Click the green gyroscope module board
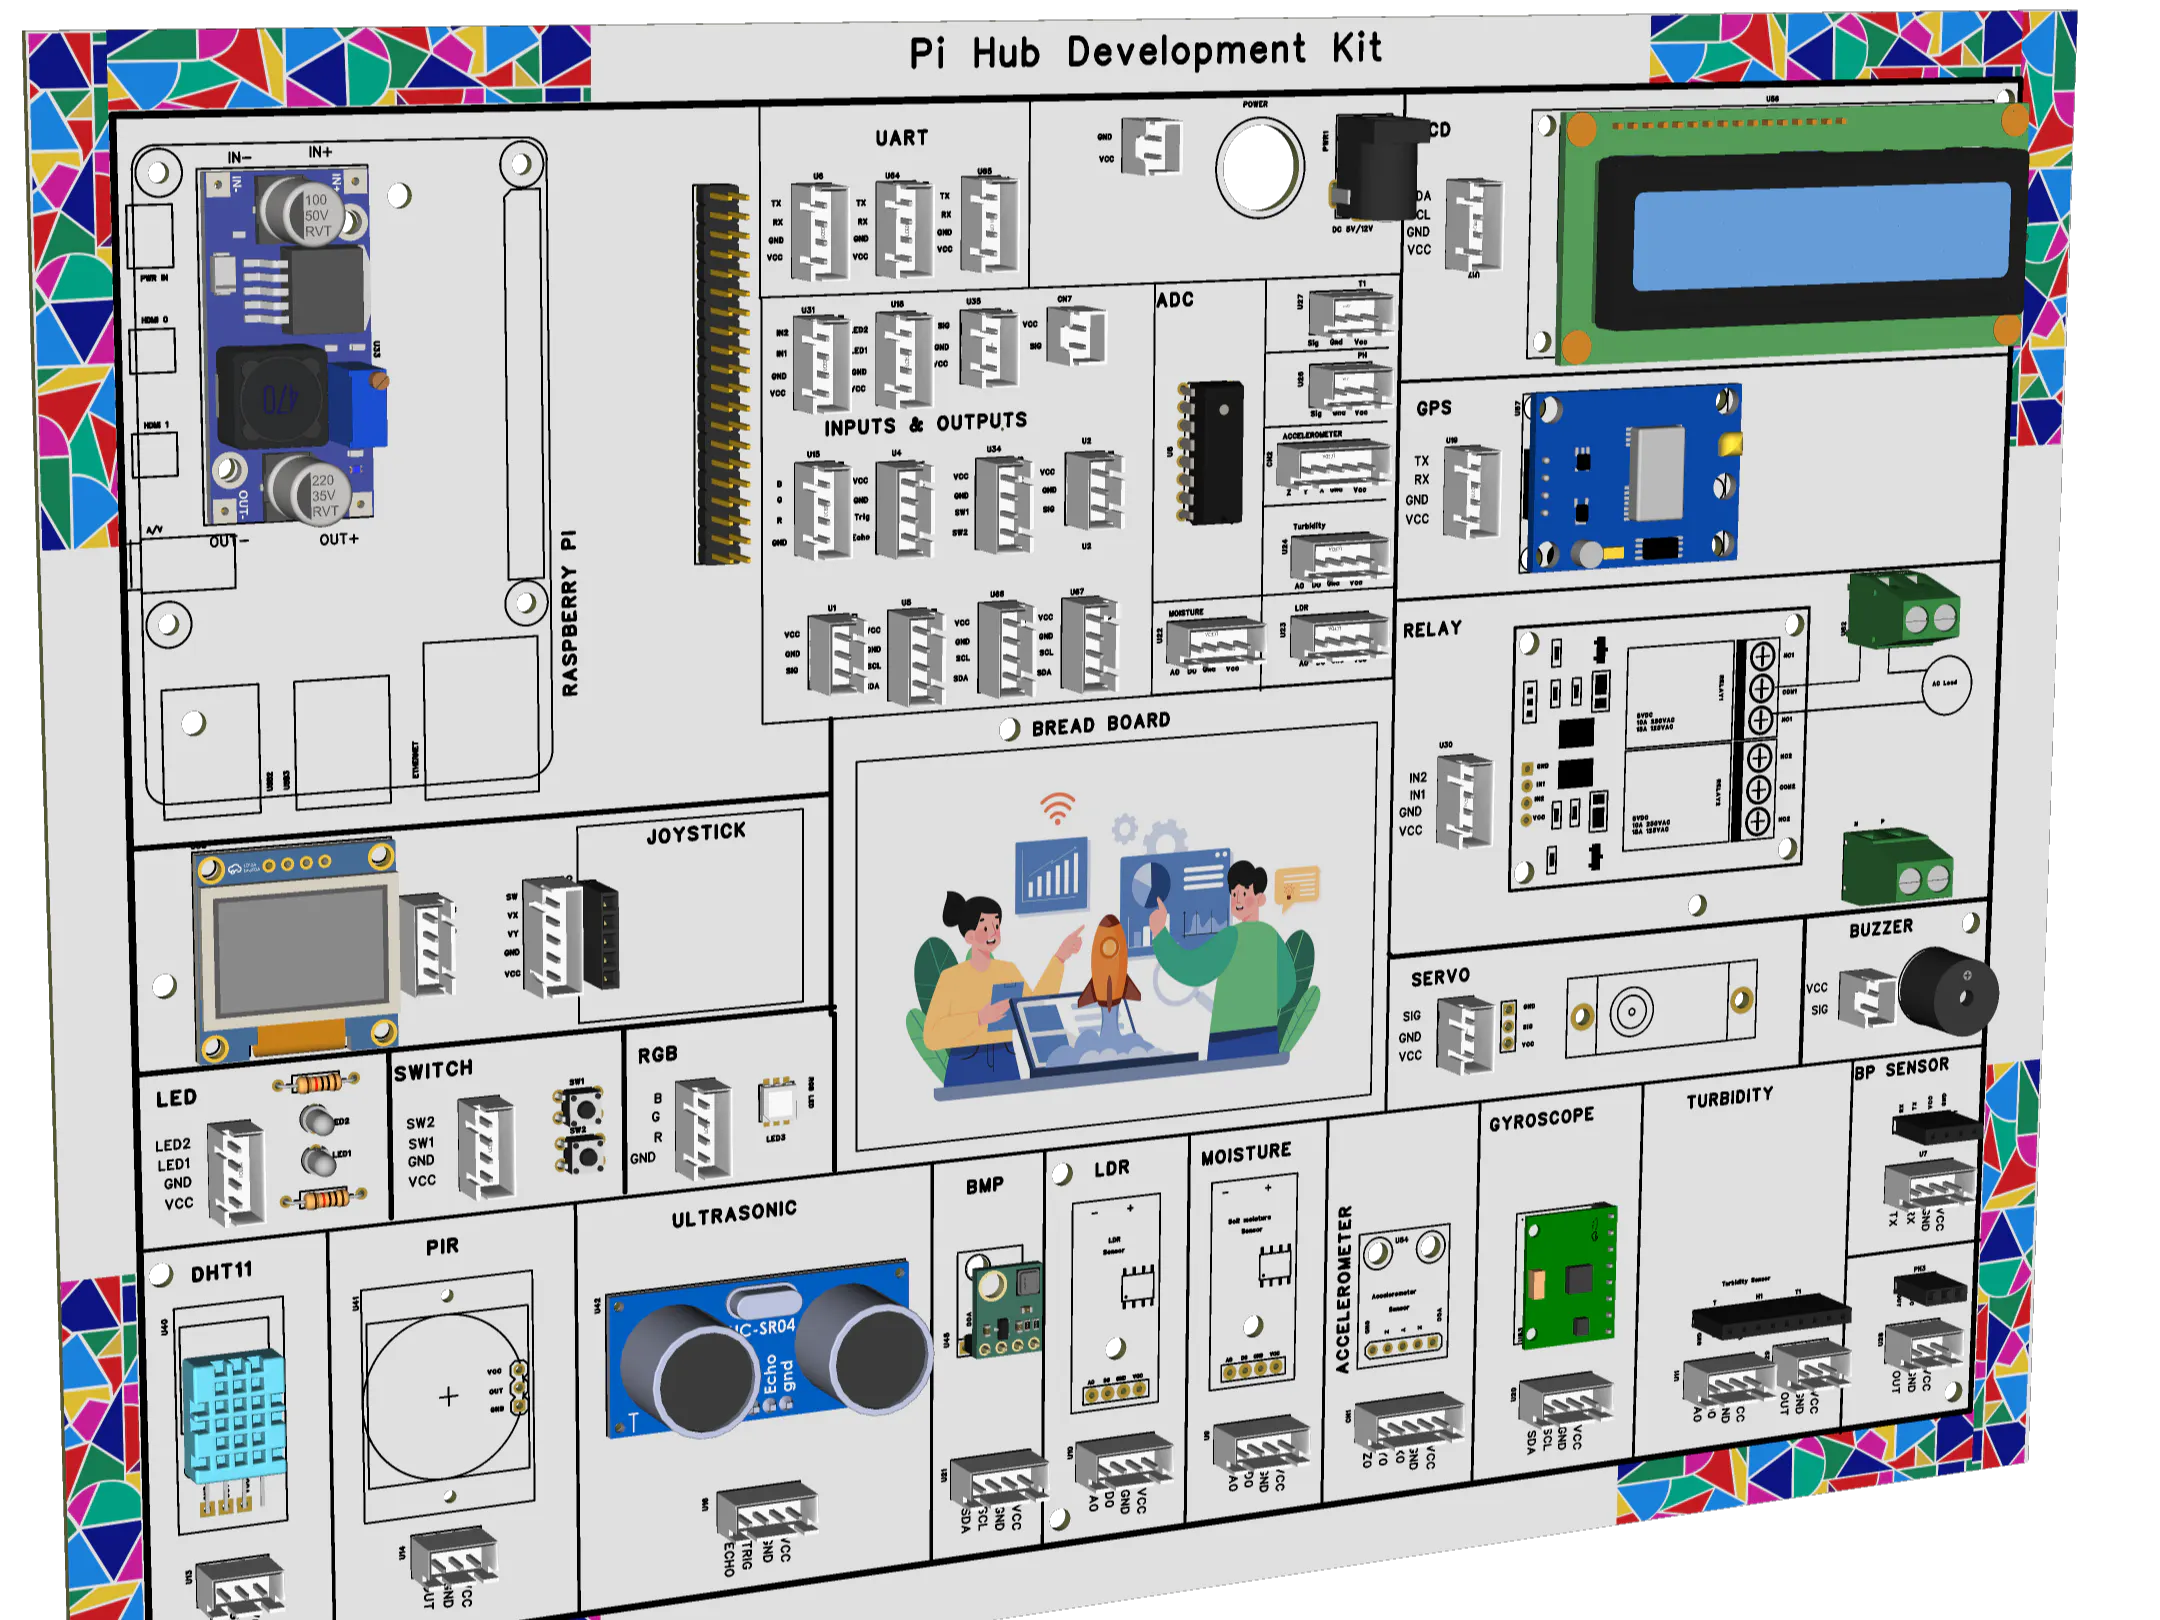The width and height of the screenshot is (2160, 1620). [1567, 1276]
